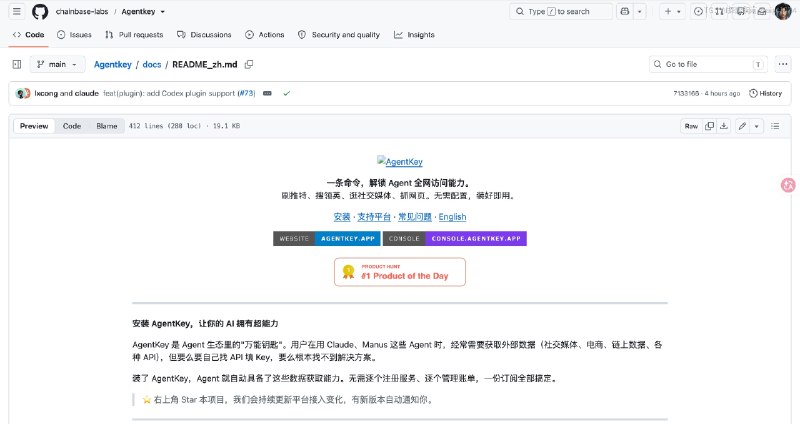Open the main branch selector dropdown
This screenshot has height=424, width=800.
(57, 64)
